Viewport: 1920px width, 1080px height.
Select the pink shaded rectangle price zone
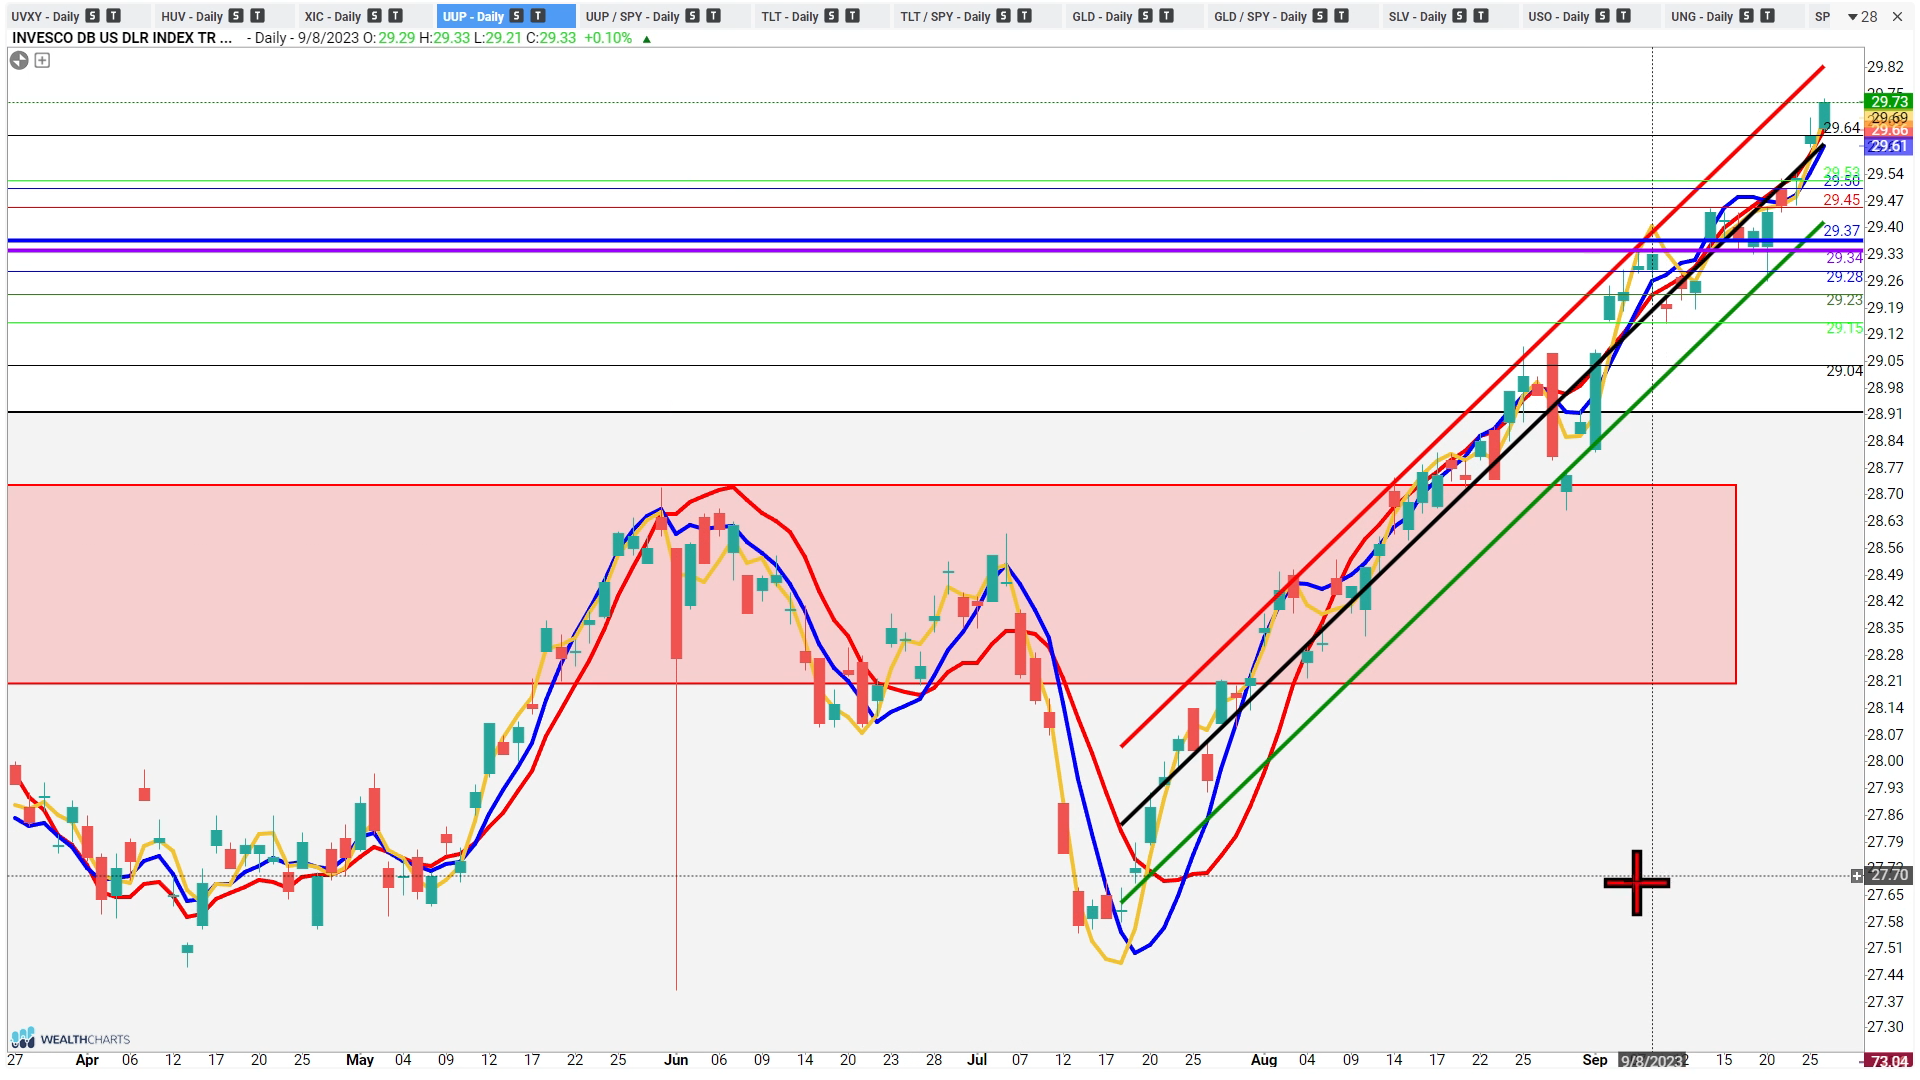[871, 584]
